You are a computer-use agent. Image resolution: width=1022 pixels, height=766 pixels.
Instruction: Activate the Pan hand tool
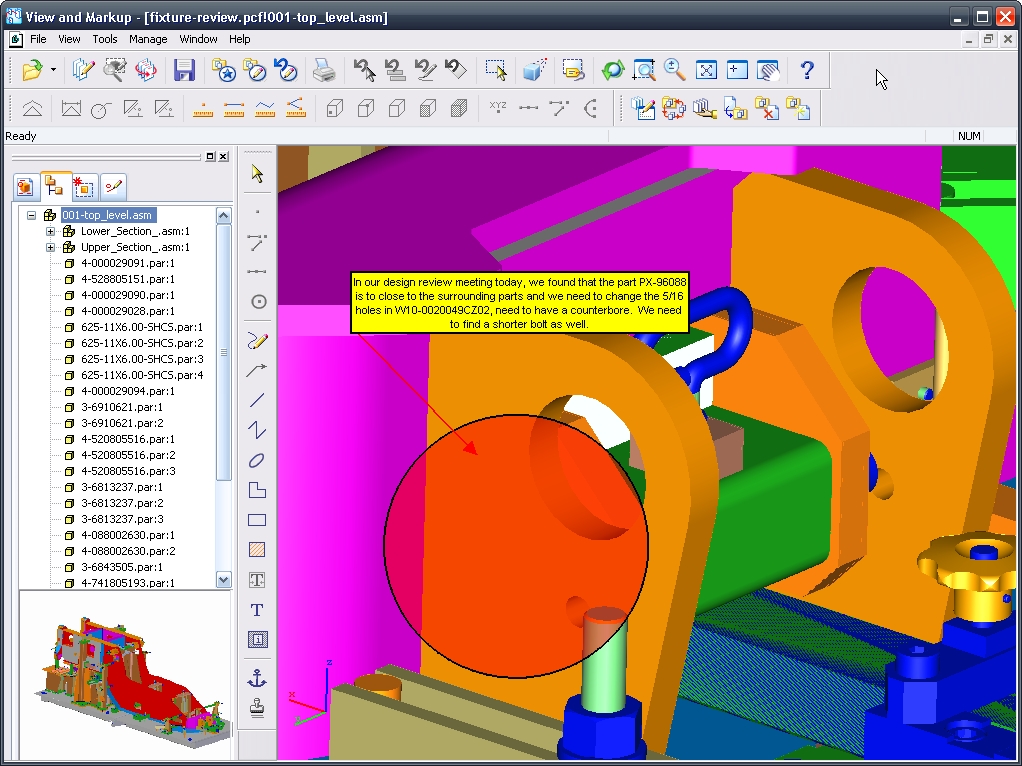(768, 70)
